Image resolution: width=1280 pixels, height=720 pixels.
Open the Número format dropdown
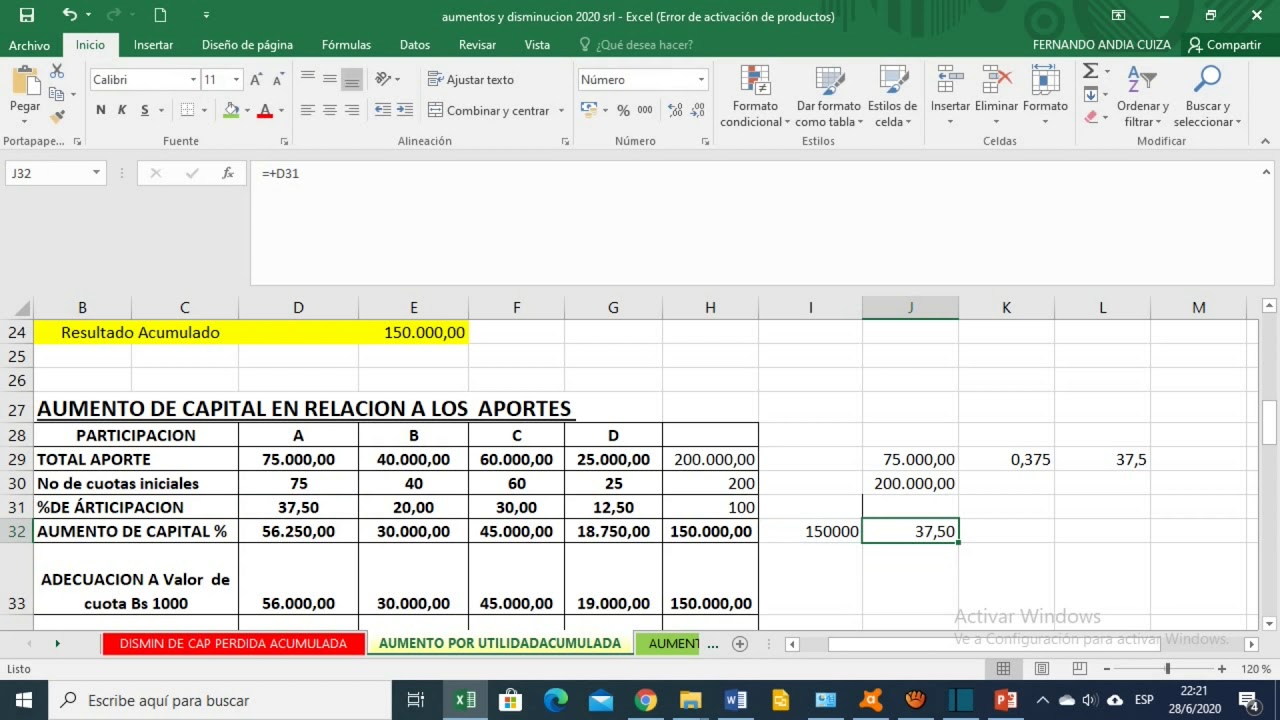tap(701, 80)
